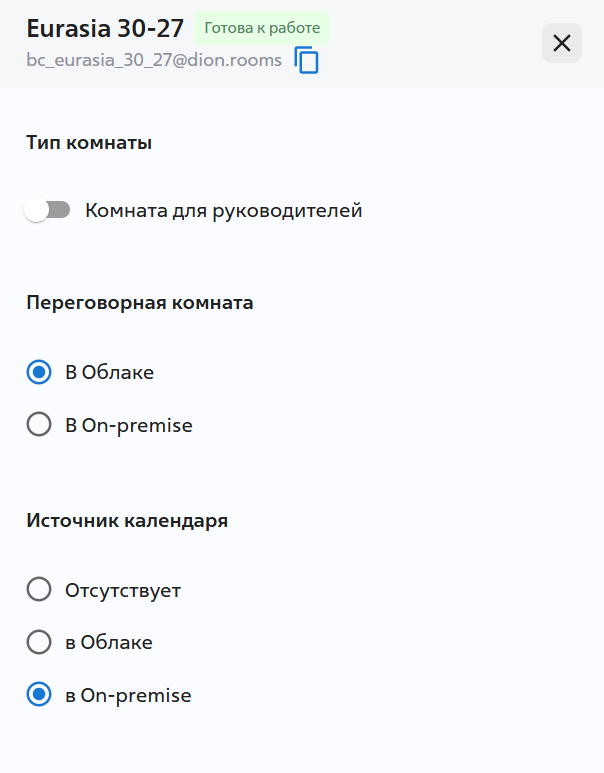Pick 'в Облаке' radio under Источник календаря
The image size is (604, 773).
pyautogui.click(x=39, y=642)
